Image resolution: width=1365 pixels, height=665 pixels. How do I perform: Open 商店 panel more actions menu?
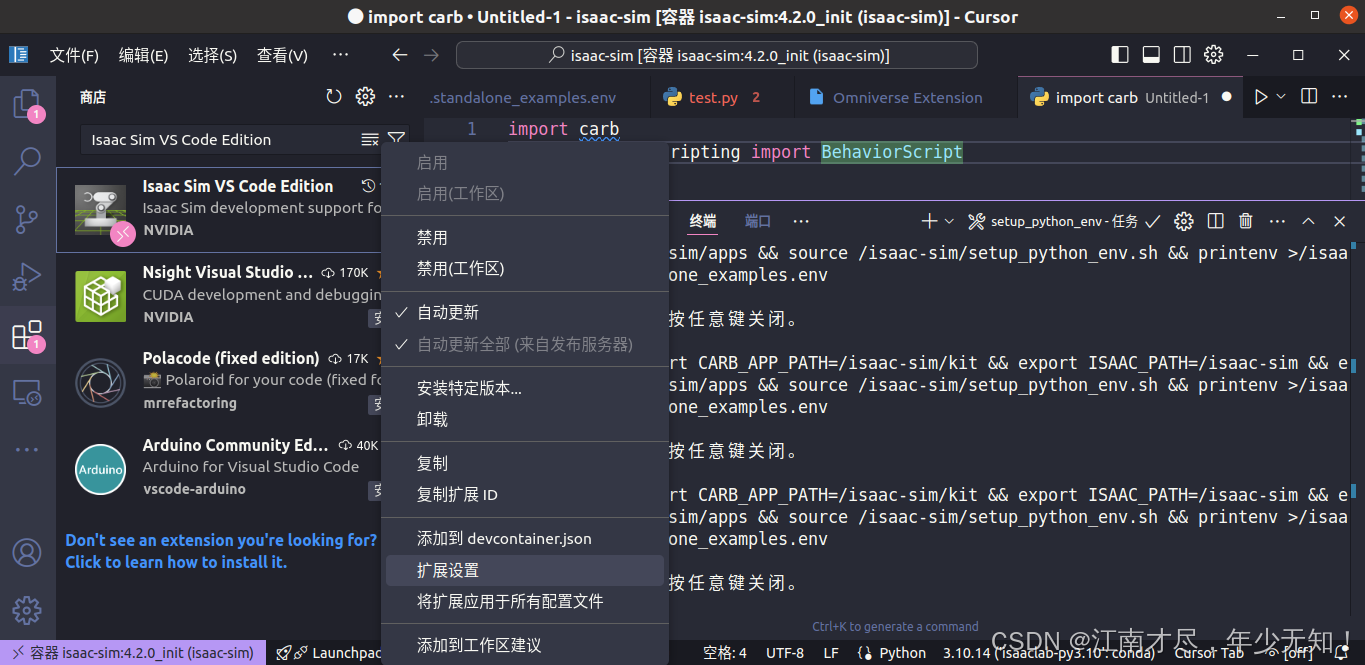[397, 97]
